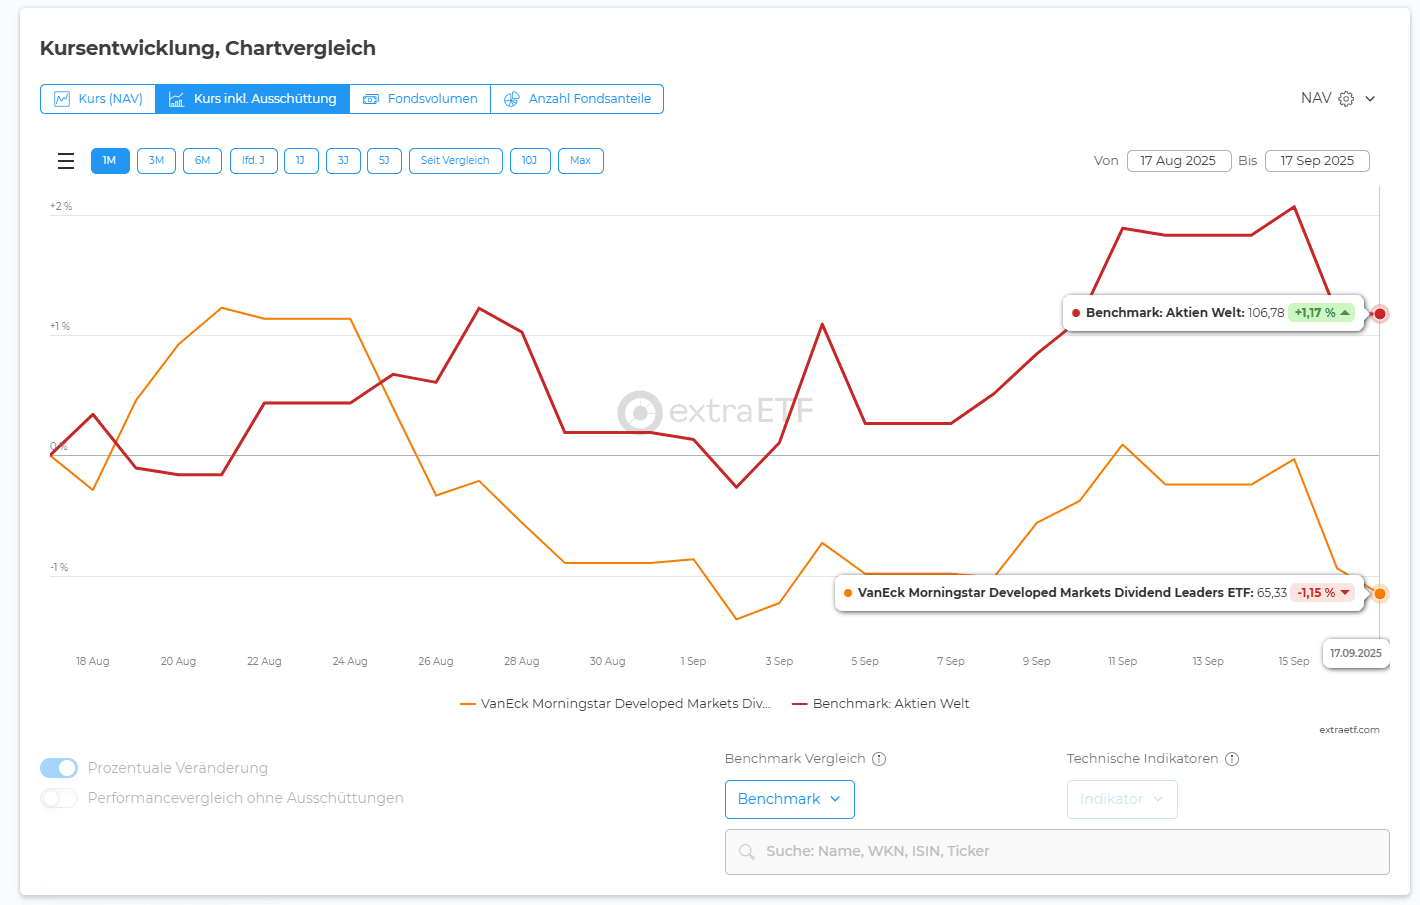Expand the Benchmark dropdown
Image resolution: width=1420 pixels, height=905 pixels.
click(789, 799)
